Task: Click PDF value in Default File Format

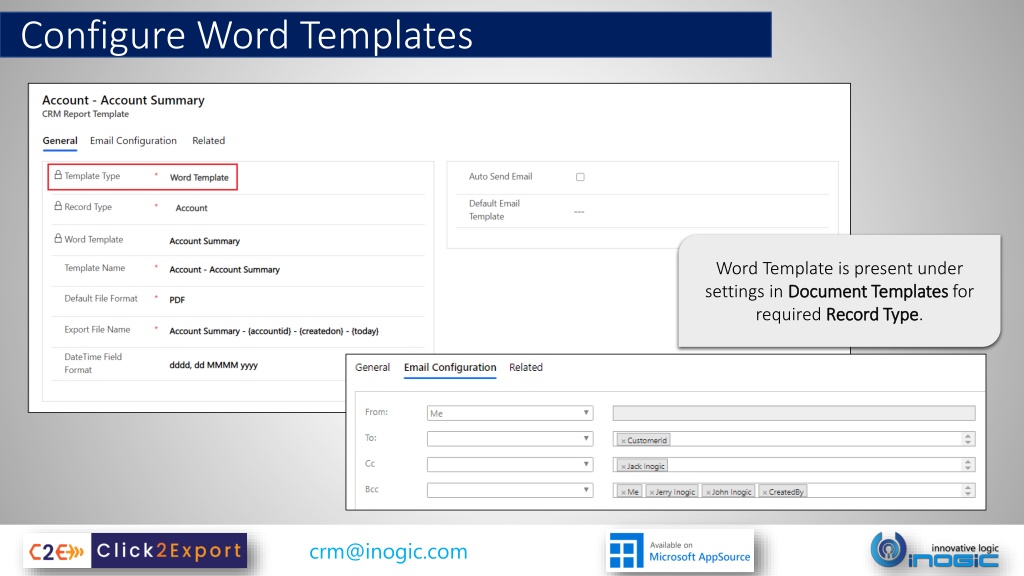Action: pyautogui.click(x=177, y=300)
